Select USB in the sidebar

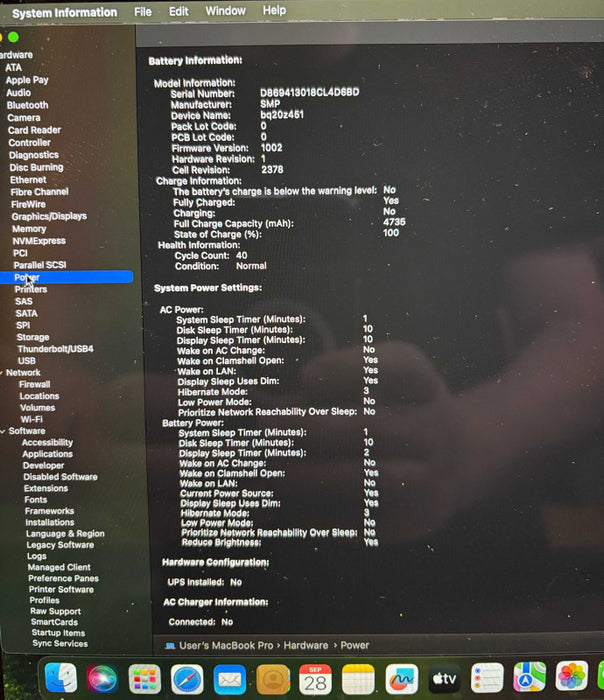[27, 361]
